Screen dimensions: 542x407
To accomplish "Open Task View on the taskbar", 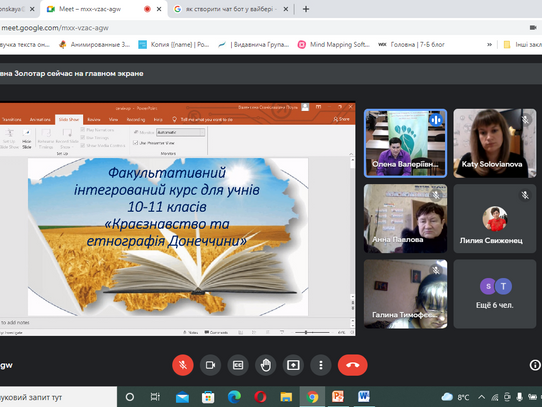I will pyautogui.click(x=156, y=397).
